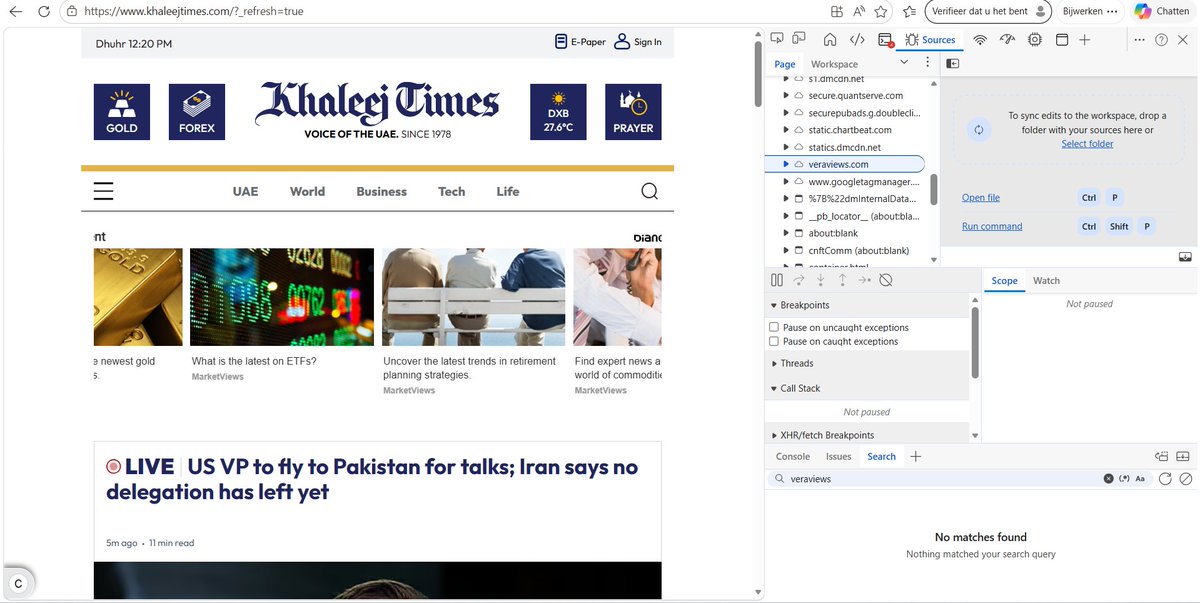Expand the secure.quantserve.com tree node

coord(786,96)
